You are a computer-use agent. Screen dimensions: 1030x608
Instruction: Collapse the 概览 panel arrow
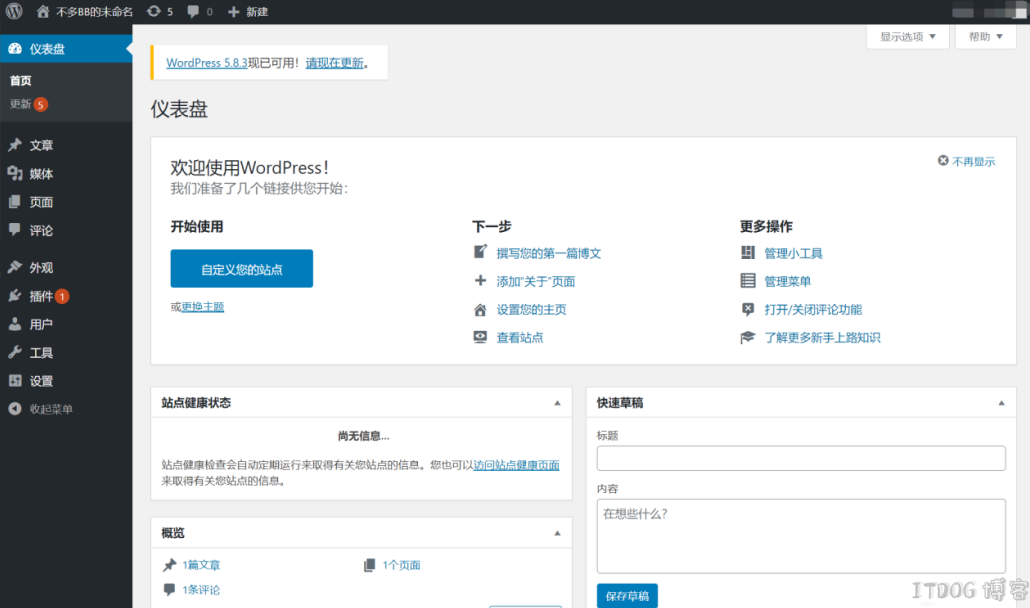[557, 533]
